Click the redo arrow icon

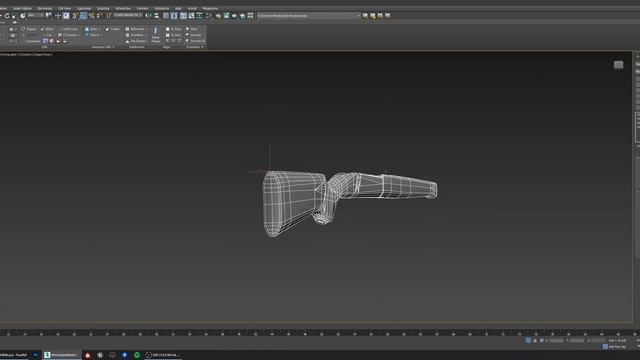7,16
